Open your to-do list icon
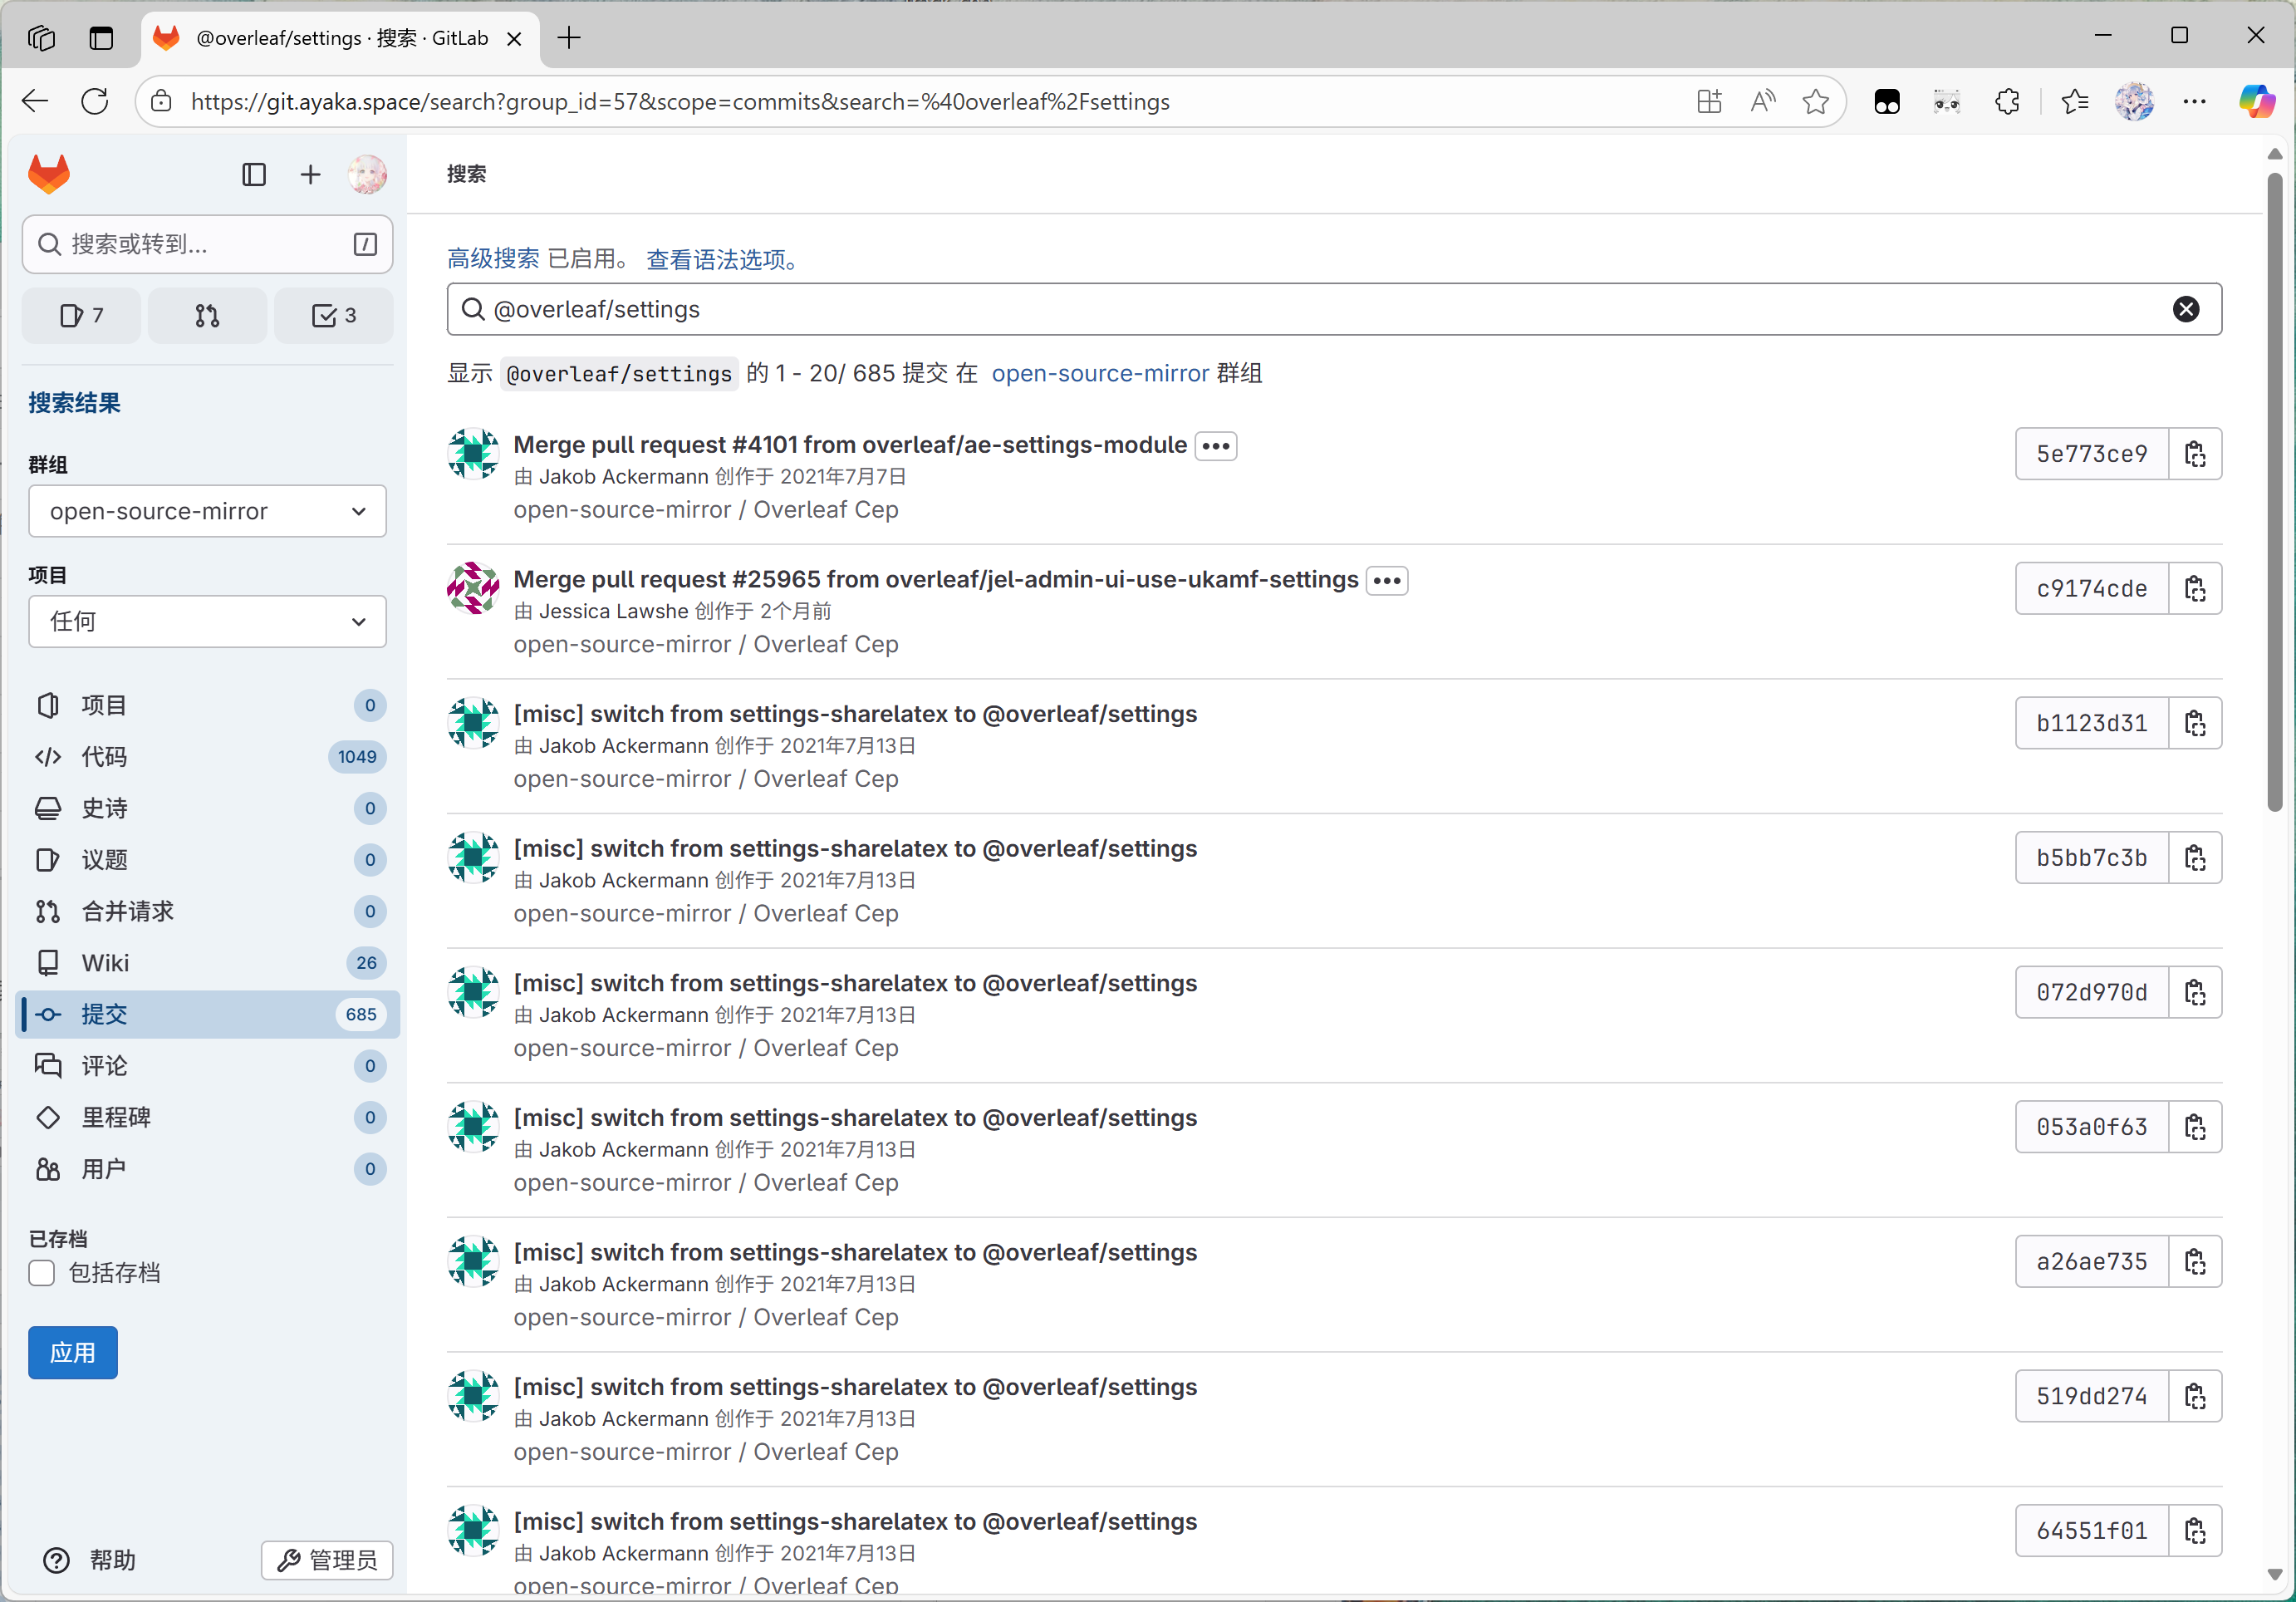The image size is (2296, 1602). click(x=333, y=315)
